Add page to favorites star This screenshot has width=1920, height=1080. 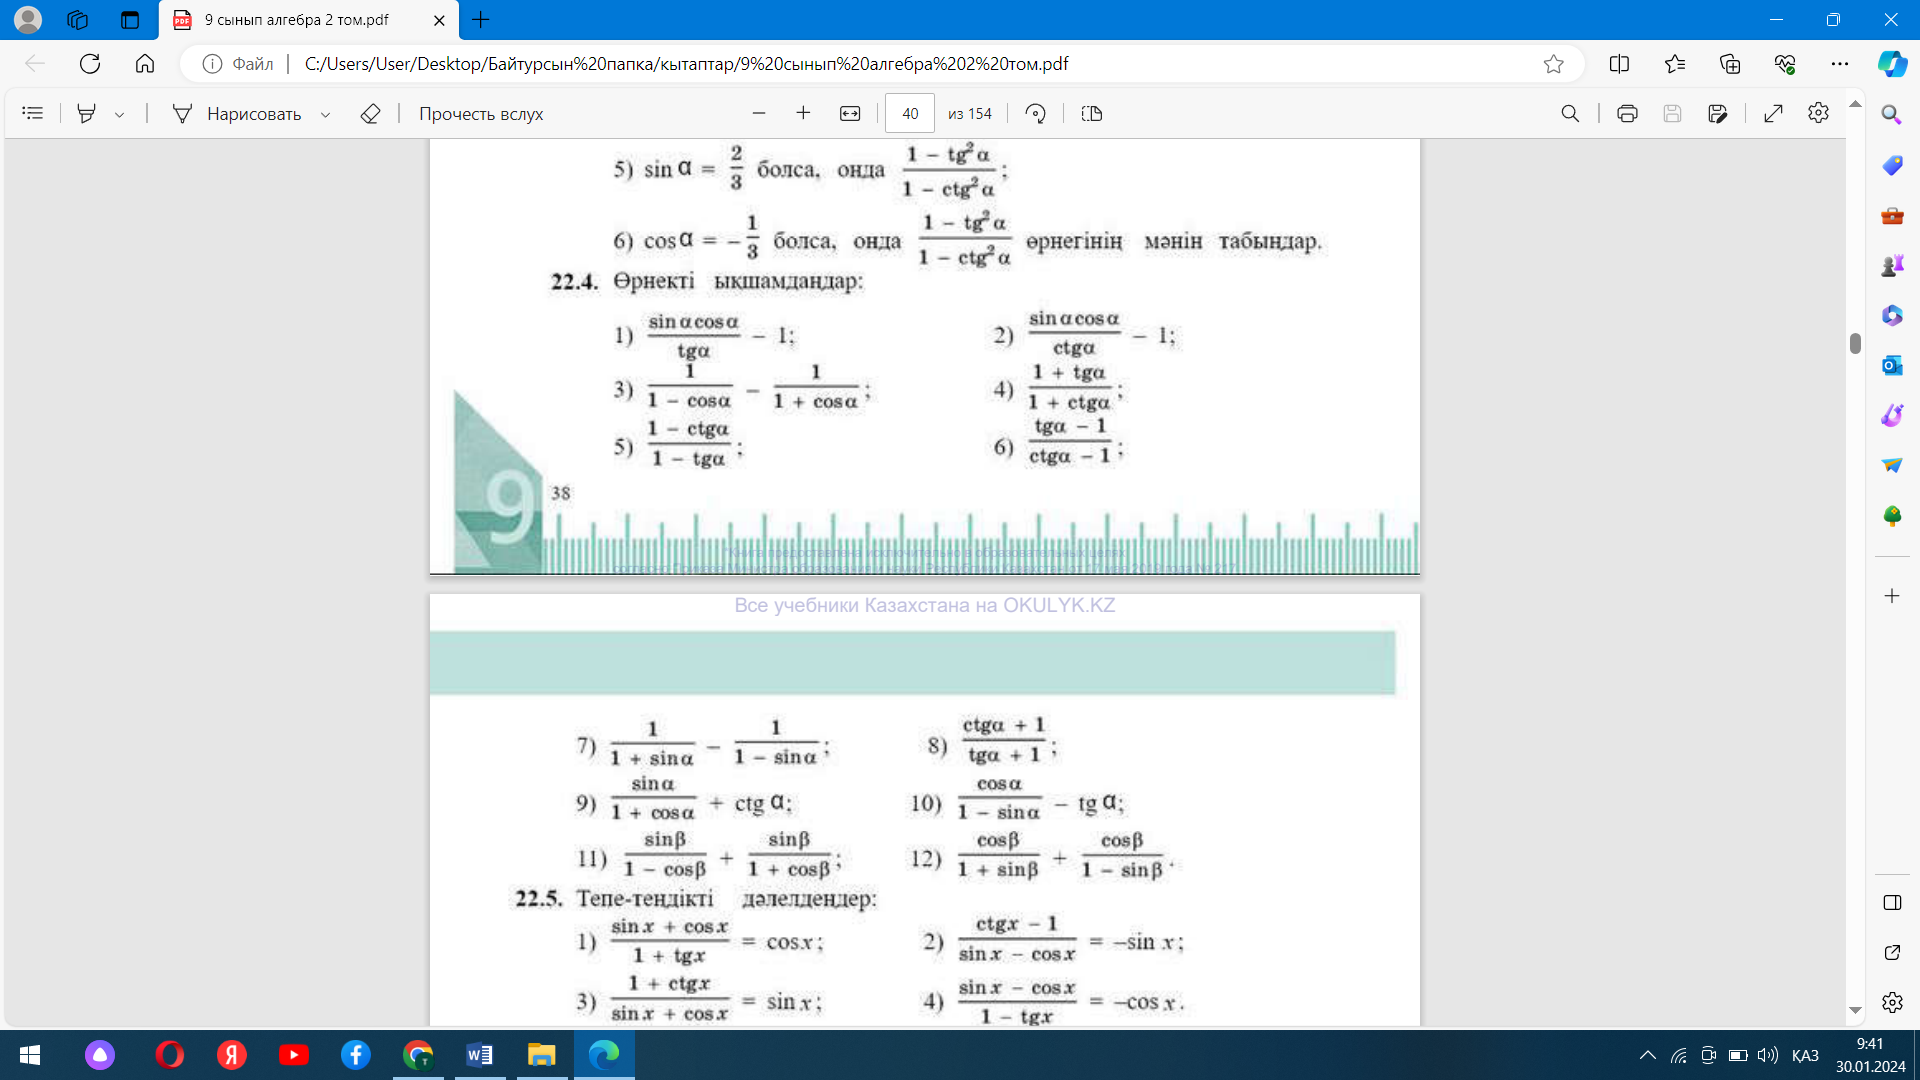click(x=1553, y=64)
